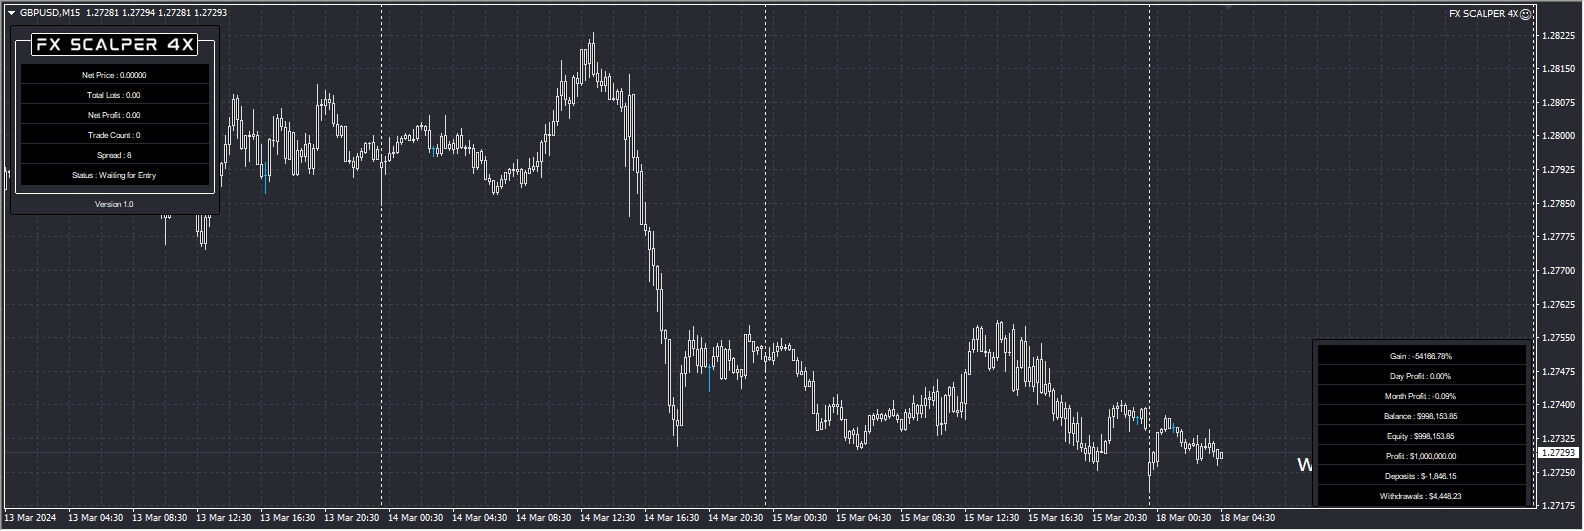Select the Net Price : 0.00000 row
The width and height of the screenshot is (1584, 531).
click(115, 75)
